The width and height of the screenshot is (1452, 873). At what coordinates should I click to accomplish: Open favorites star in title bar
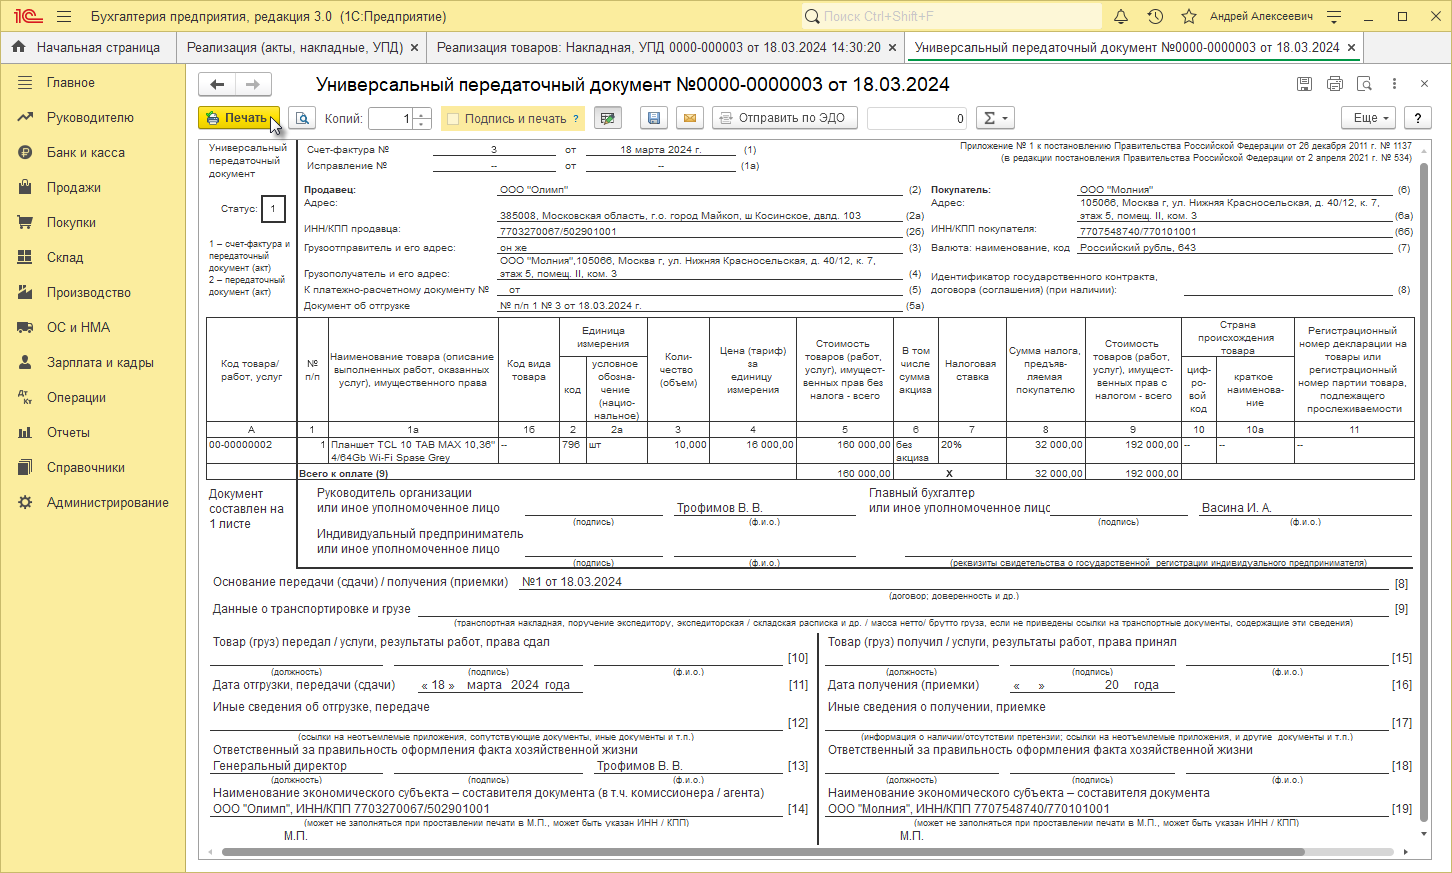point(1189,17)
